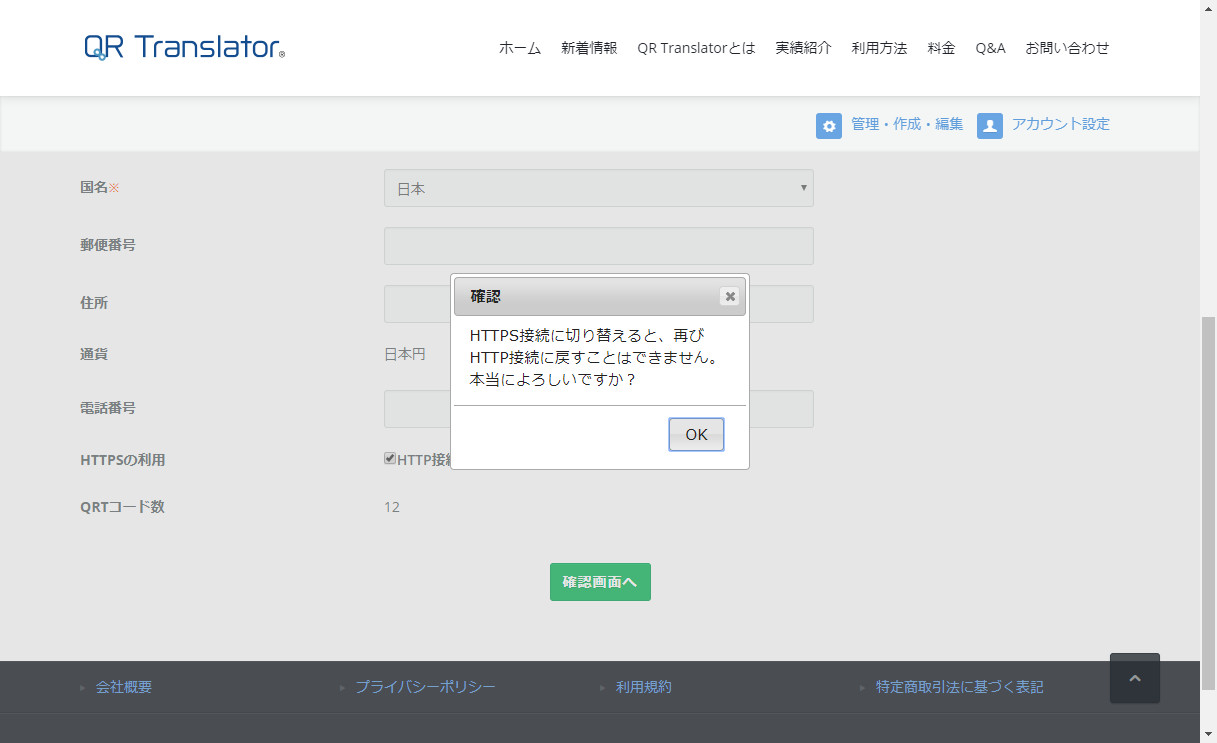Open the 国名 country dropdown showing 日本
This screenshot has width=1217, height=743.
[598, 188]
